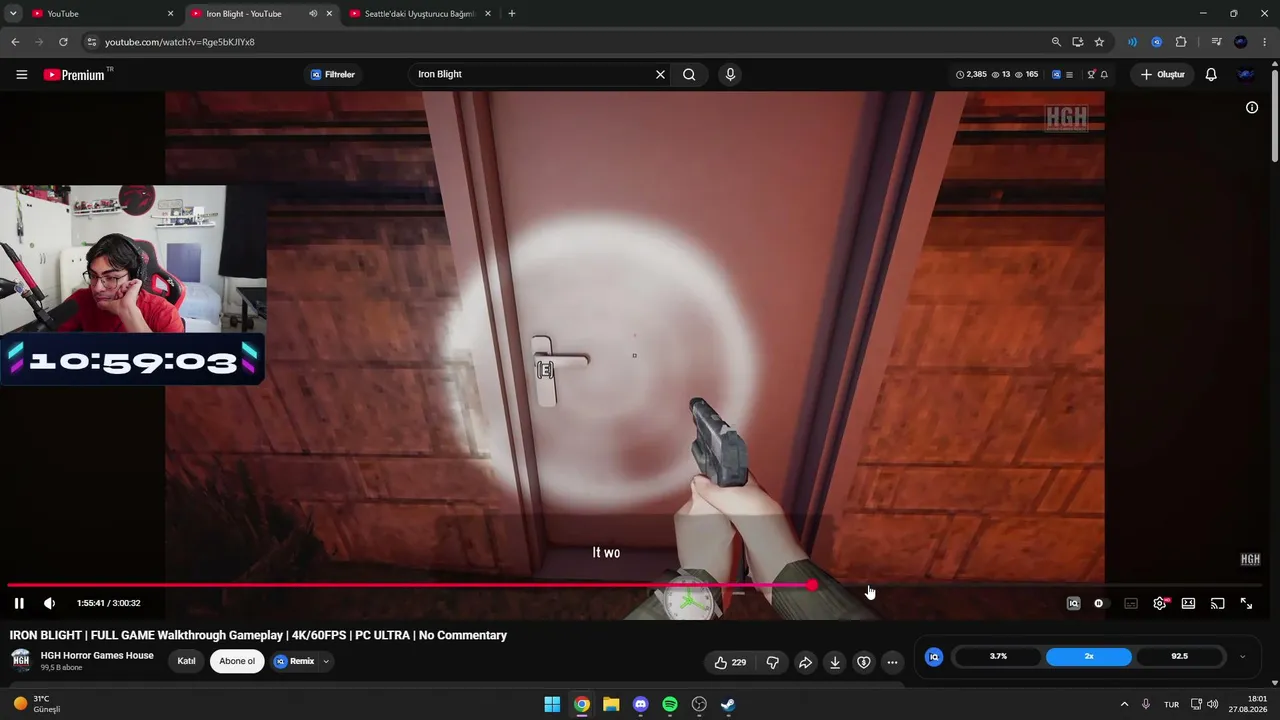1280x720 pixels.
Task: Click the HGH channel avatar
Action: [x=21, y=660]
